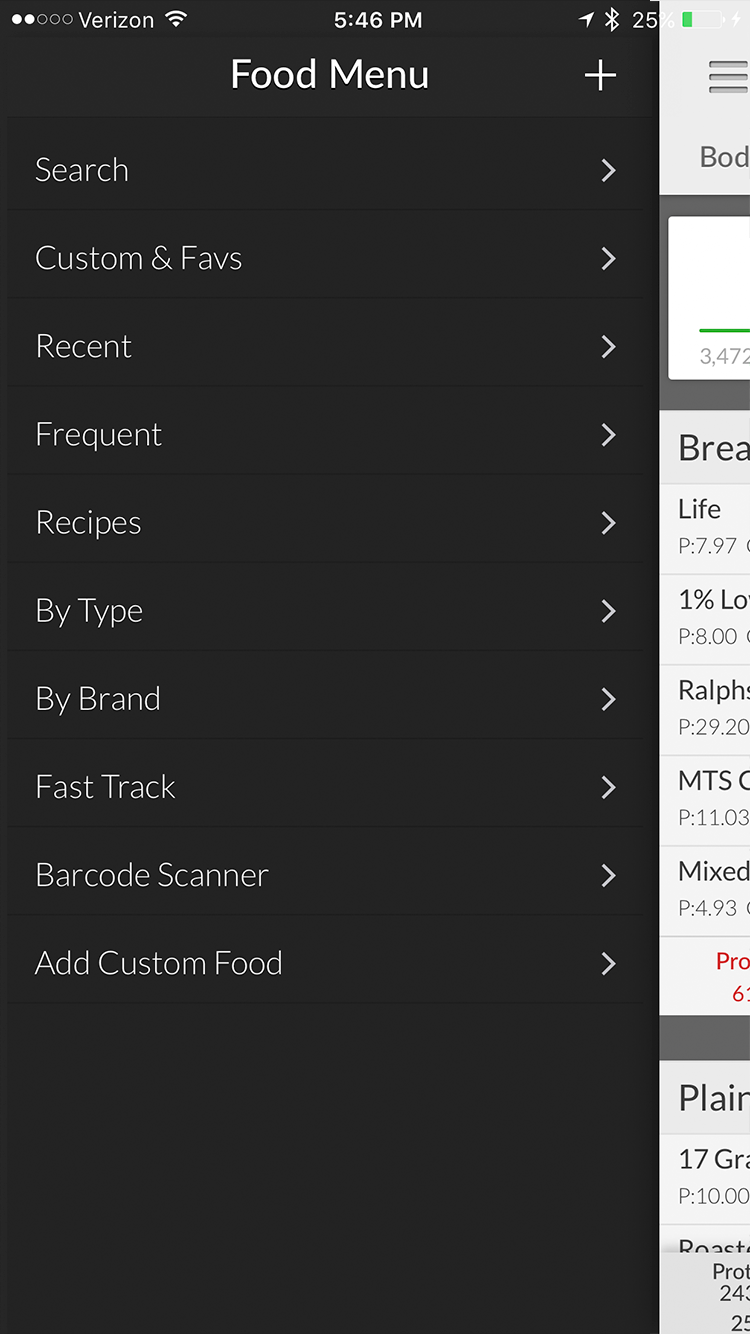Click the chevron next to Custom & Favs

tap(608, 258)
